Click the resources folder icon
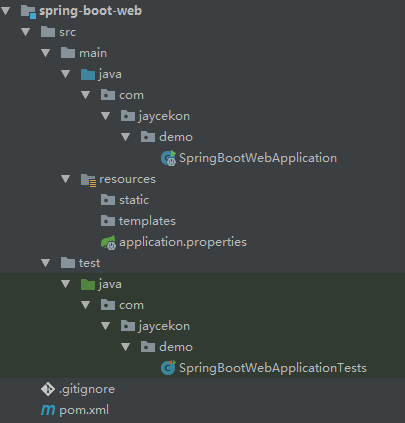Viewport: 405px width, 423px height. (89, 180)
